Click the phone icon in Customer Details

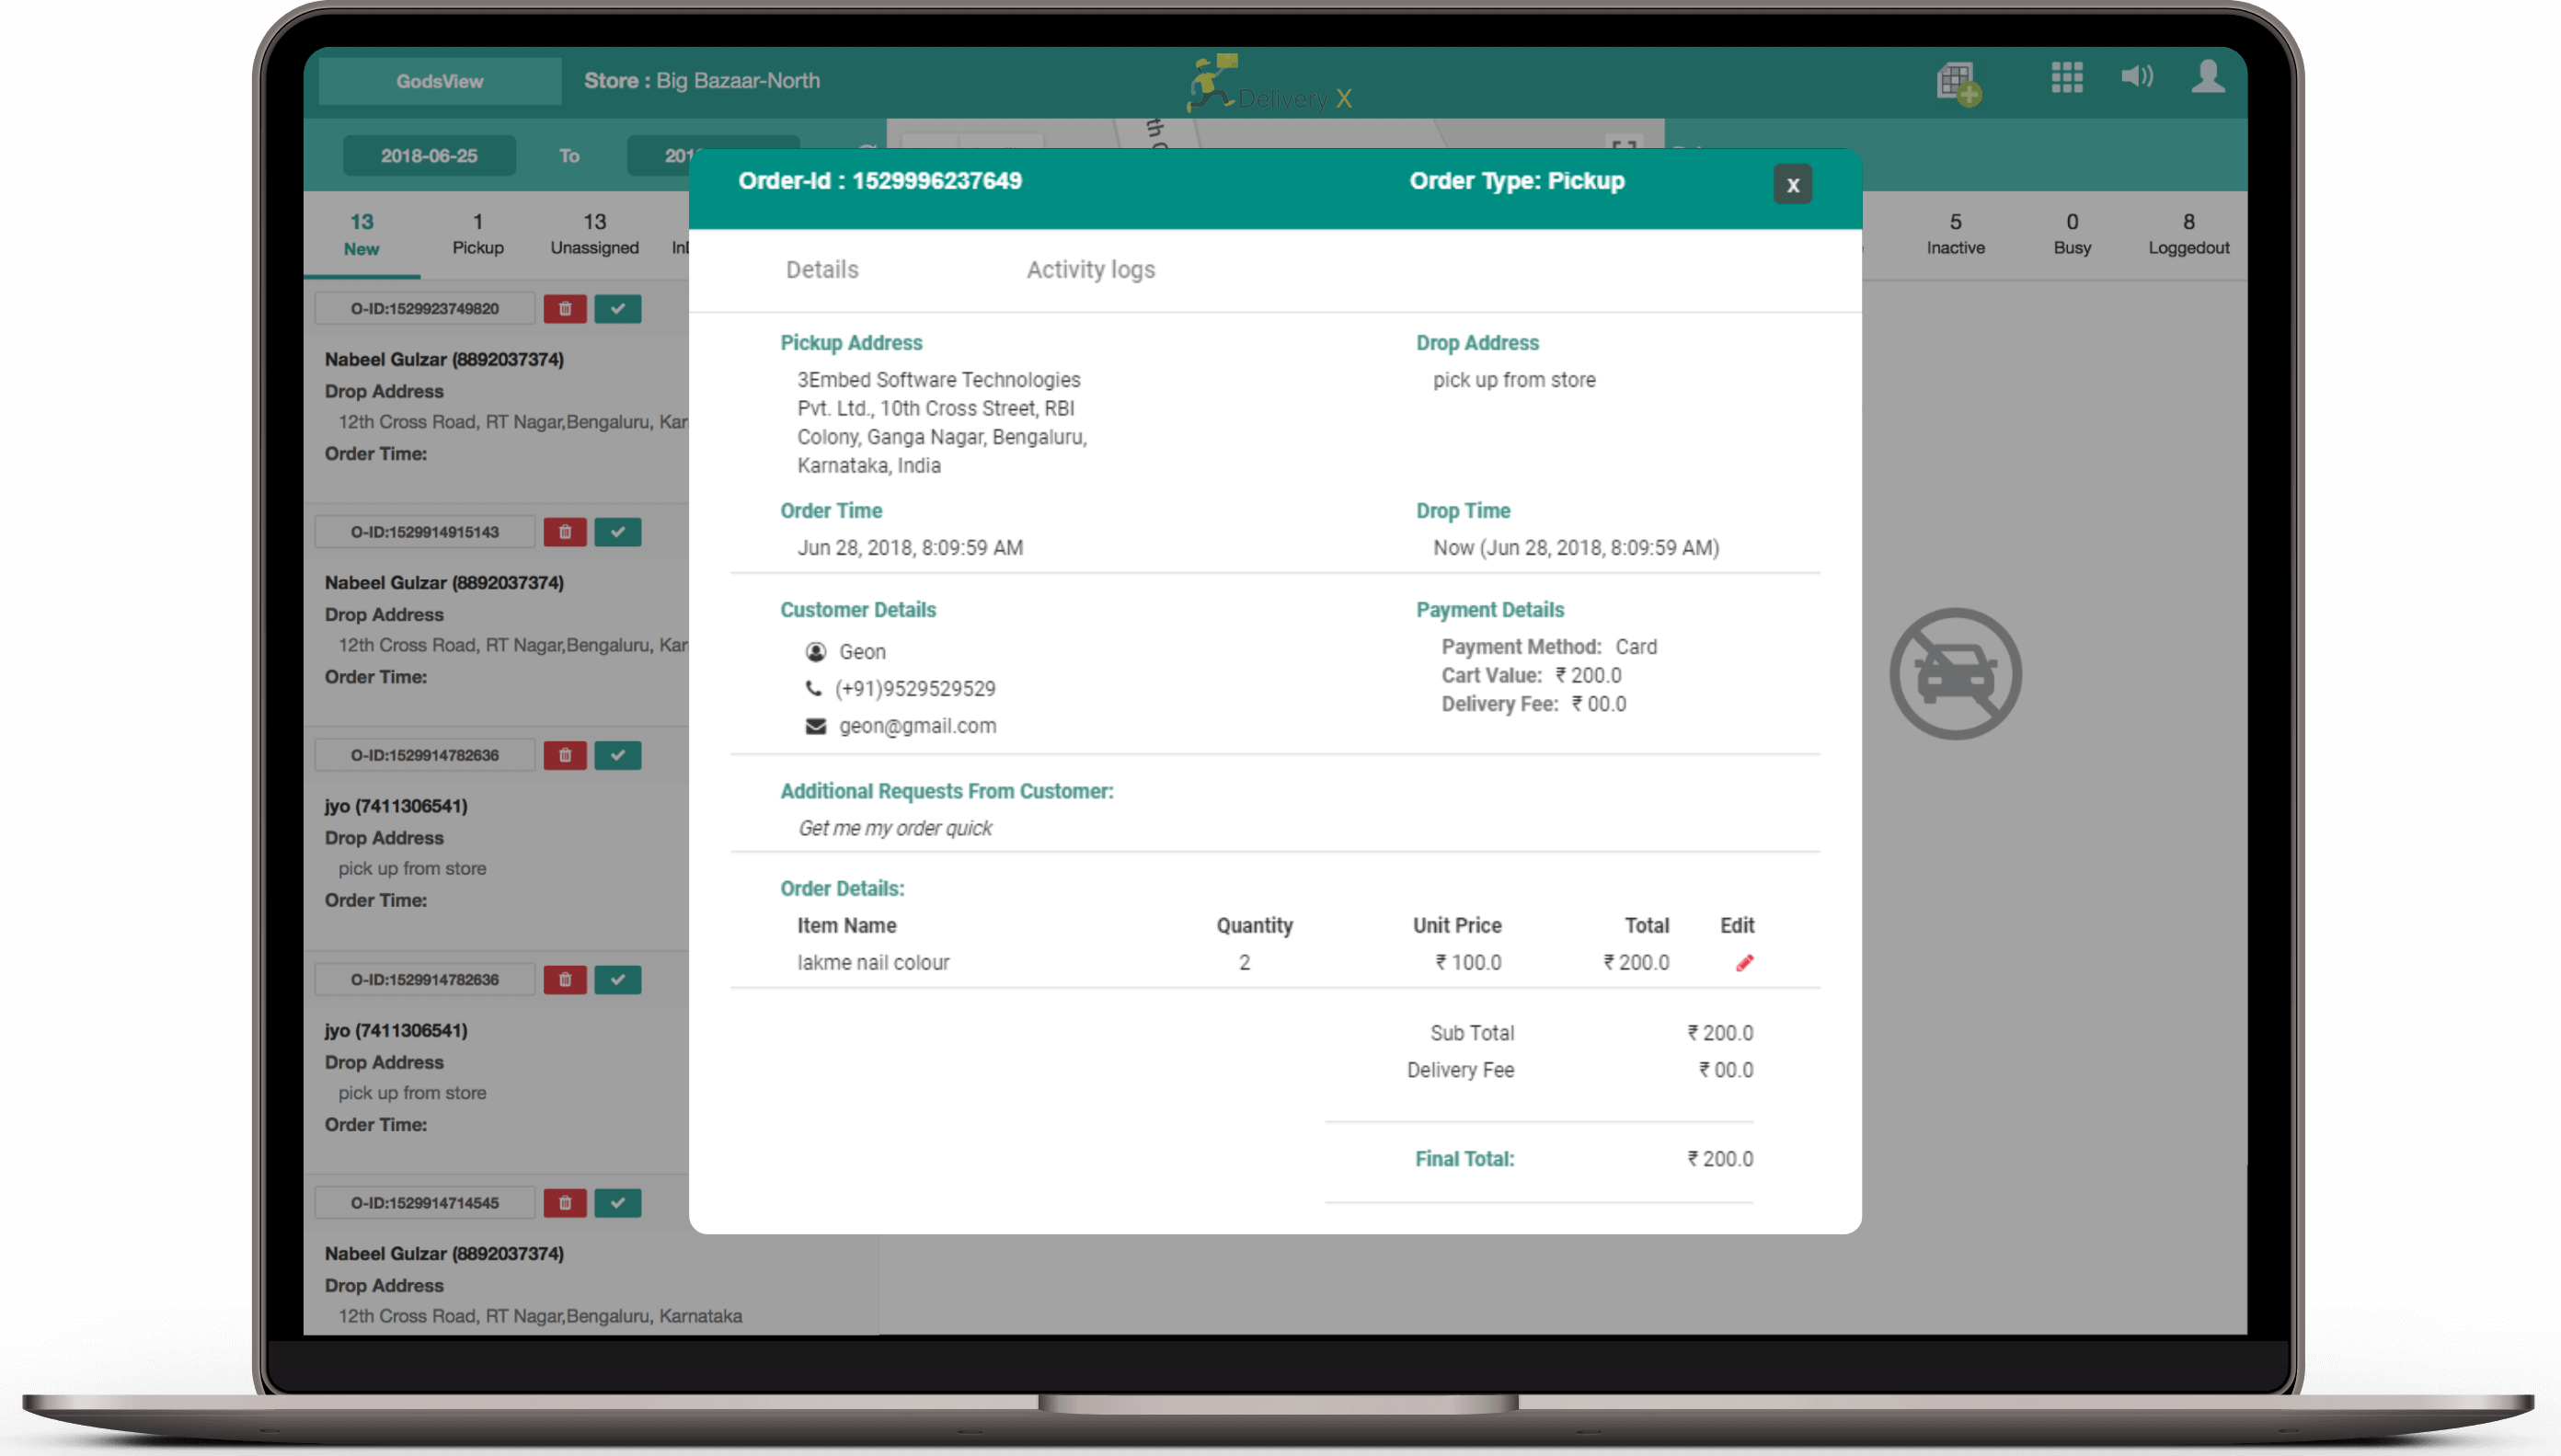pyautogui.click(x=814, y=688)
